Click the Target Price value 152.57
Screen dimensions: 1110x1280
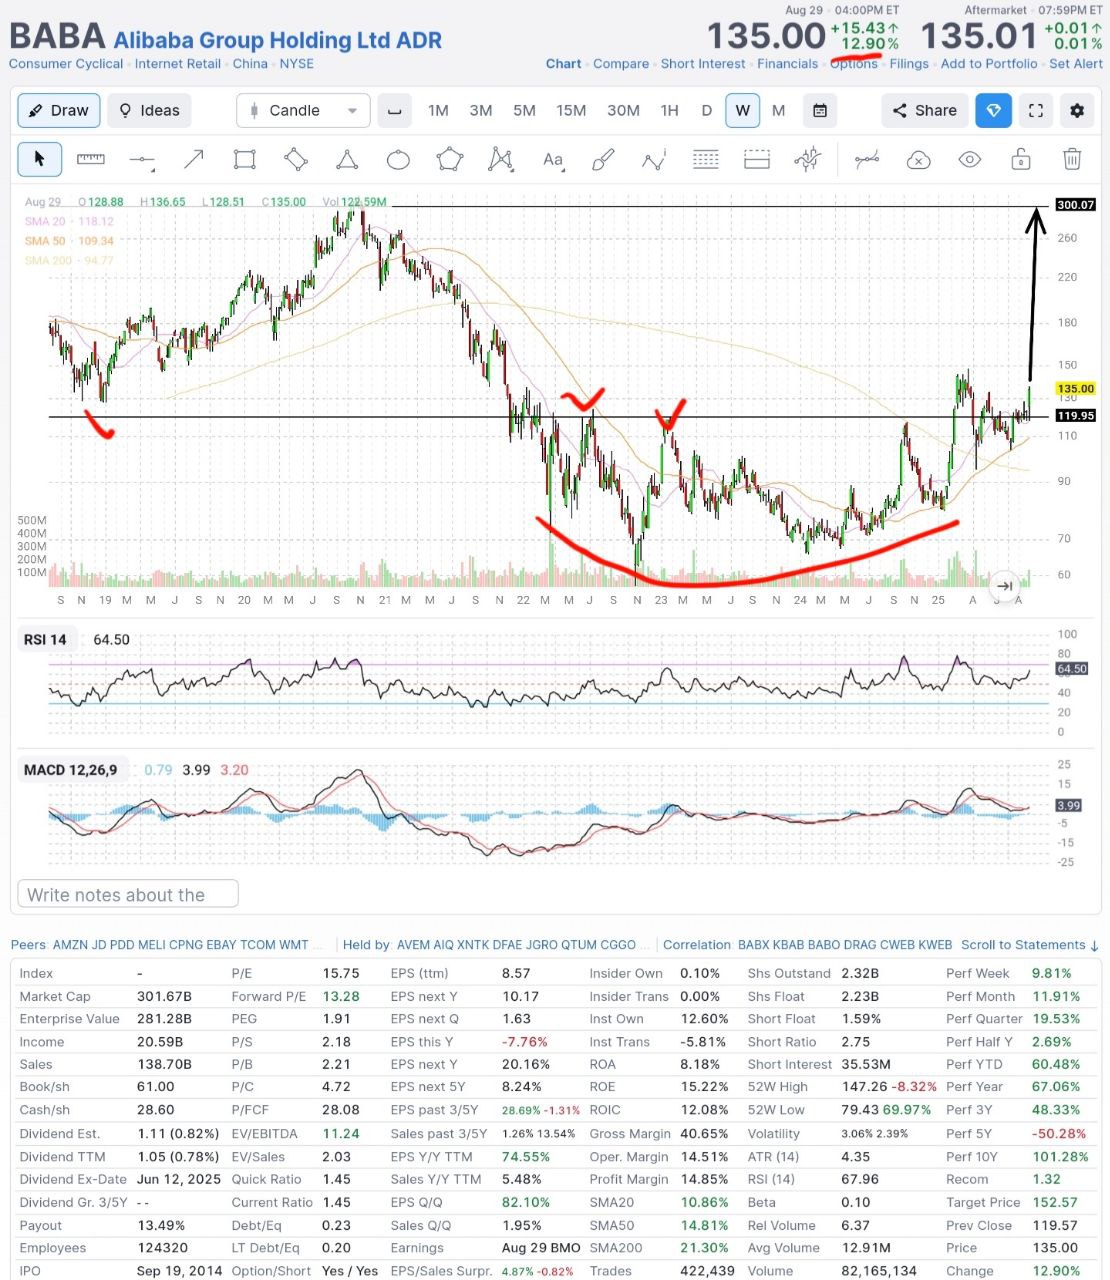(x=1055, y=1202)
